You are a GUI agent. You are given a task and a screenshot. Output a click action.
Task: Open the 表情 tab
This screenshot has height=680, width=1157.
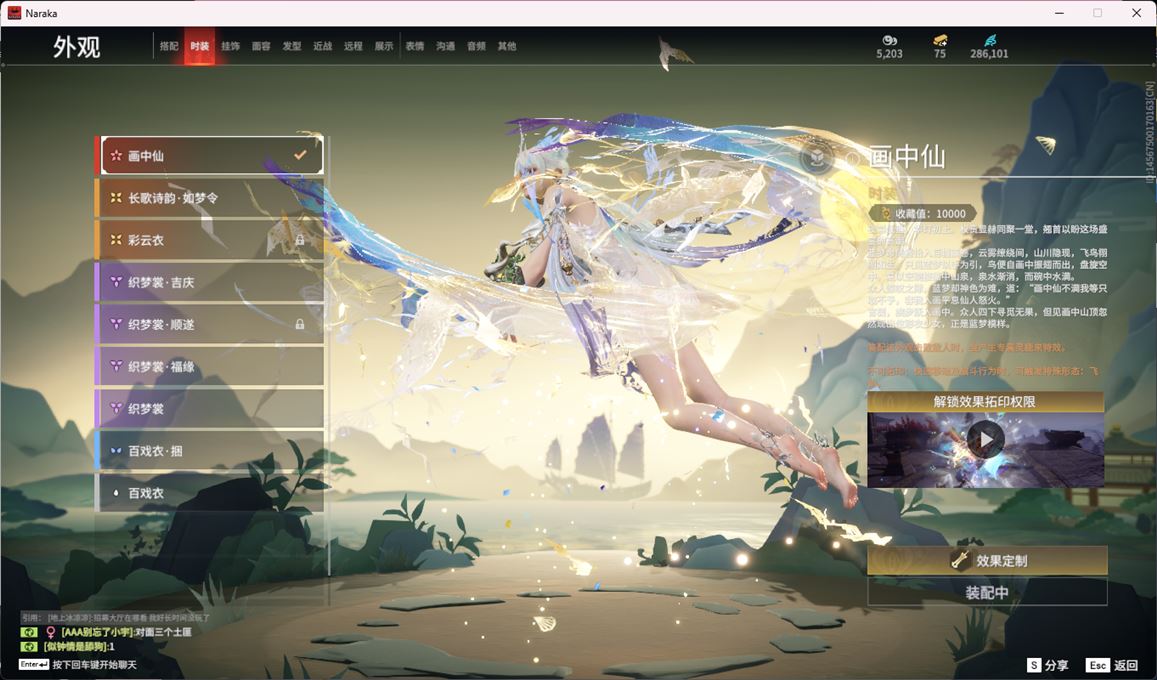pos(415,46)
